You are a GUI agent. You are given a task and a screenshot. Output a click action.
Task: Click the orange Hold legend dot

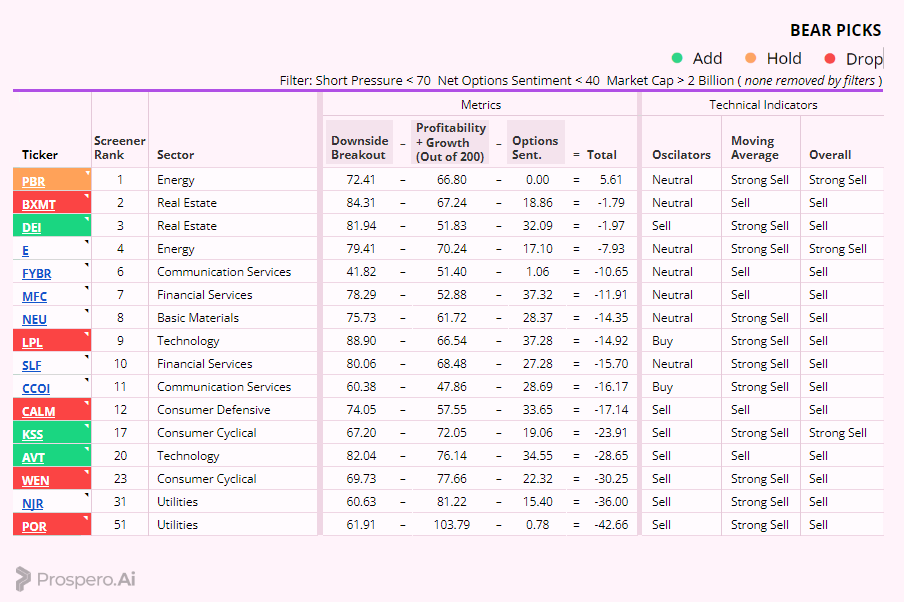pyautogui.click(x=751, y=58)
